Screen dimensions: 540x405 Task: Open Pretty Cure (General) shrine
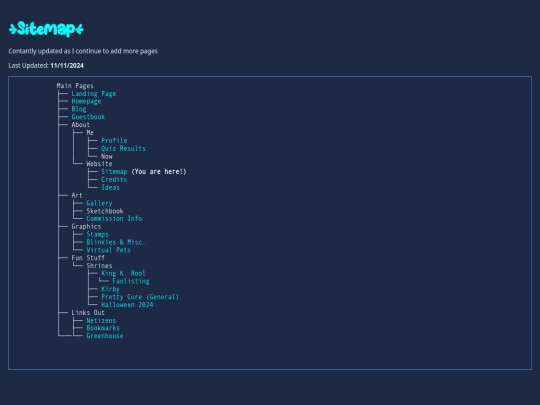point(140,297)
